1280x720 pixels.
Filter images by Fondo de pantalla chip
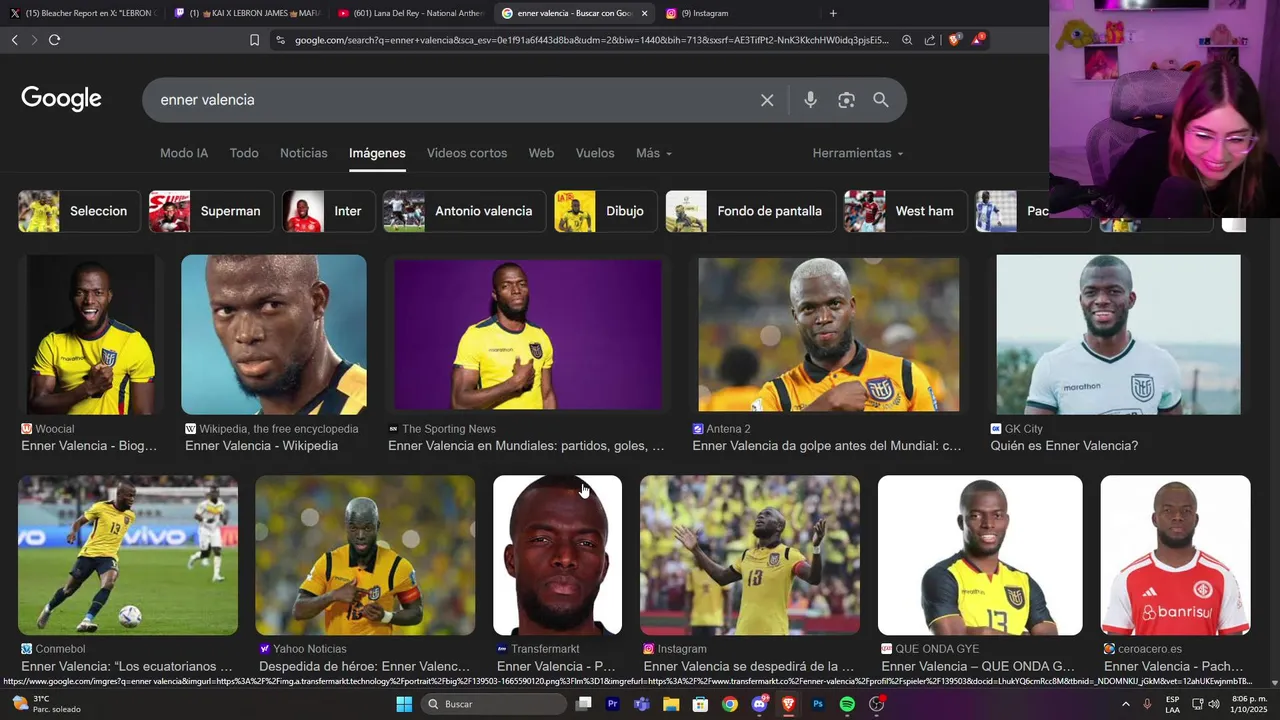pyautogui.click(x=750, y=211)
